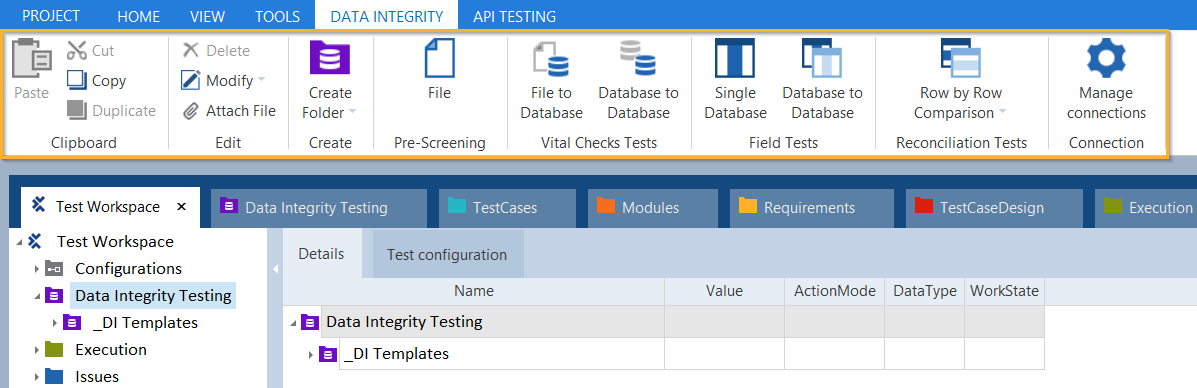Screen dimensions: 1197x388
Task: Switch to the API TESTING ribbon tab
Action: (x=515, y=16)
